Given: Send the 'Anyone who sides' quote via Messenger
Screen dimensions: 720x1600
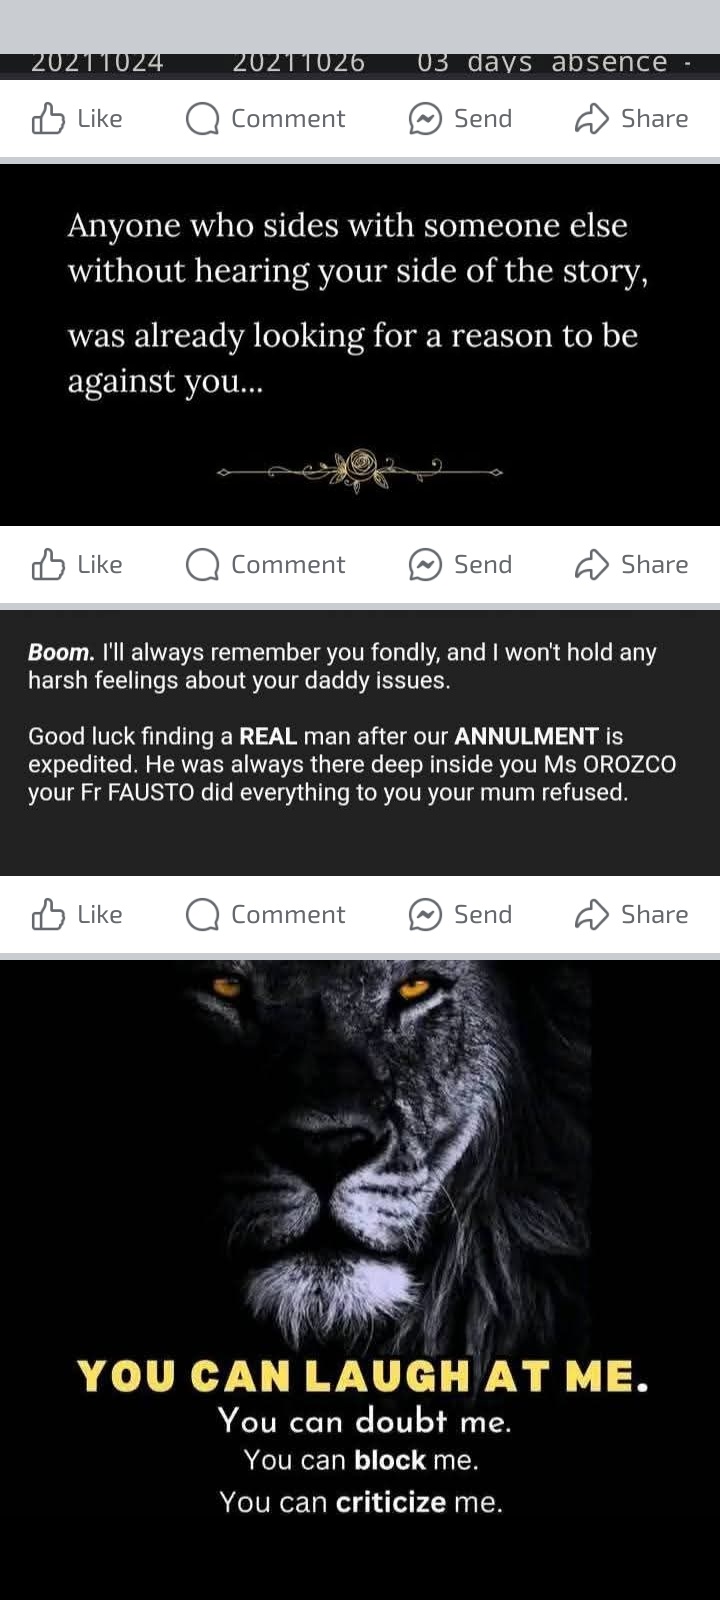Looking at the screenshot, I should 460,565.
